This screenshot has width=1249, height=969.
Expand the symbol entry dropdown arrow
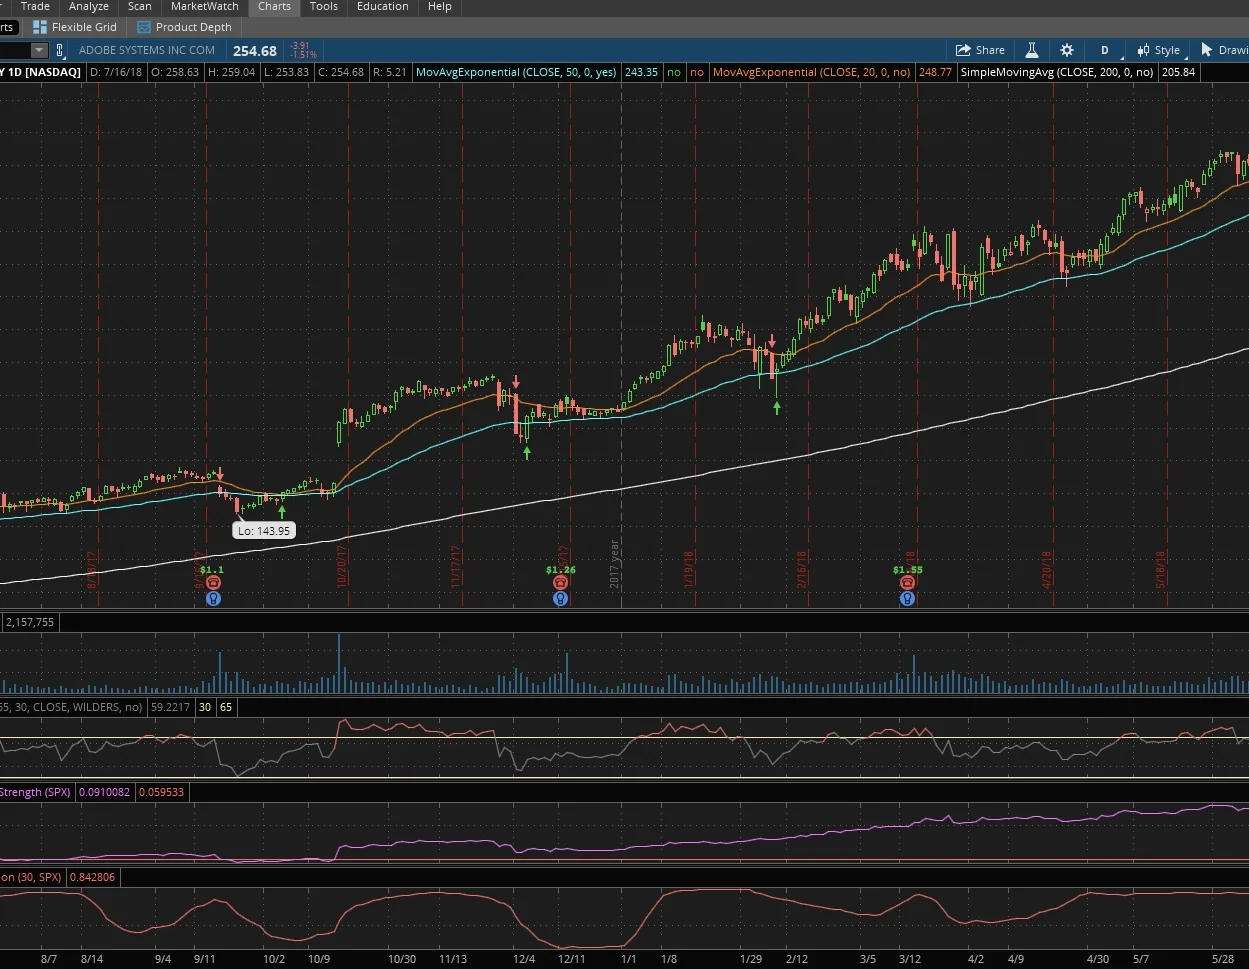tap(39, 50)
